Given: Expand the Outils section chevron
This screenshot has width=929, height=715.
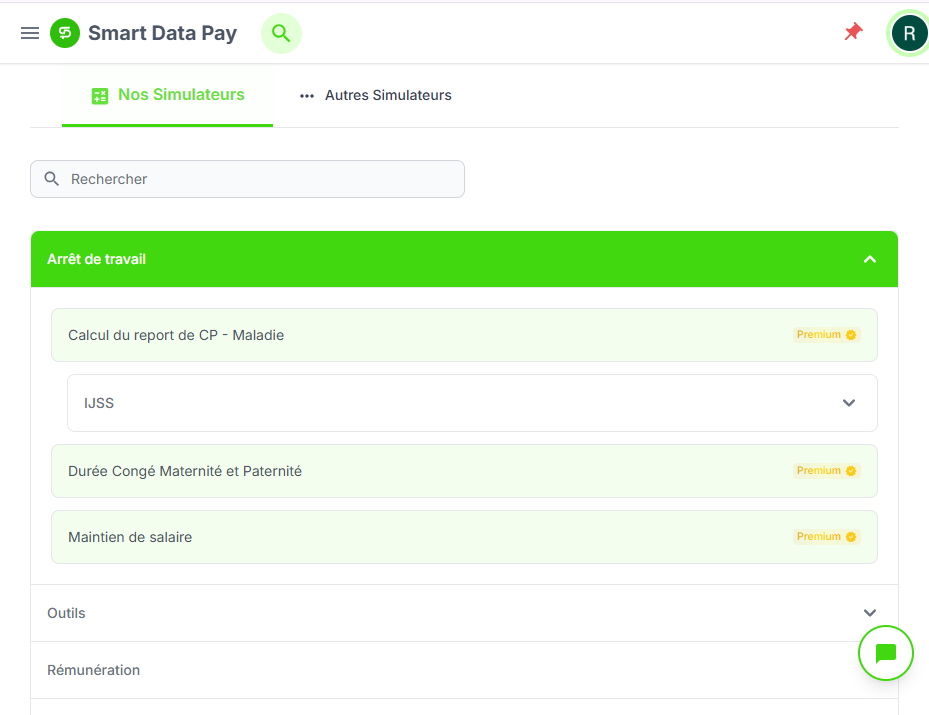Looking at the screenshot, I should (869, 613).
